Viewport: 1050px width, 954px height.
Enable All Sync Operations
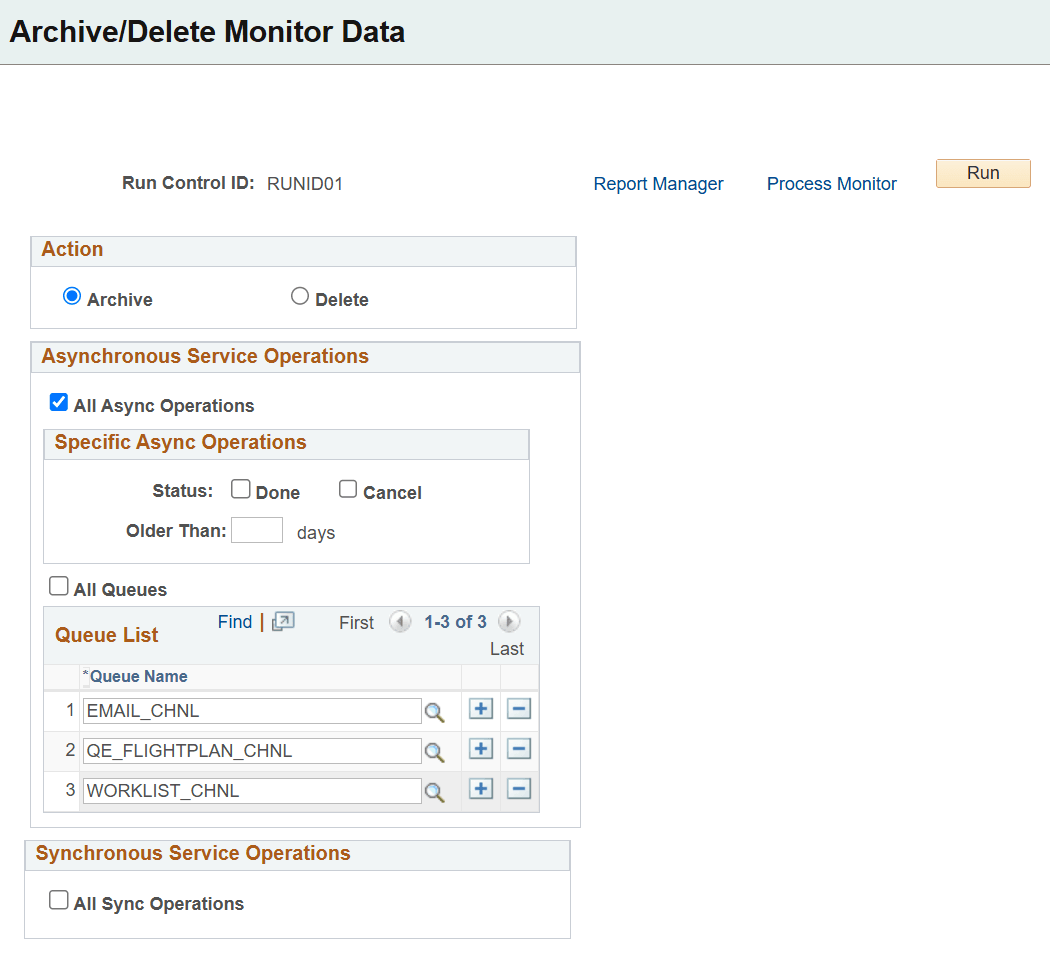point(58,898)
